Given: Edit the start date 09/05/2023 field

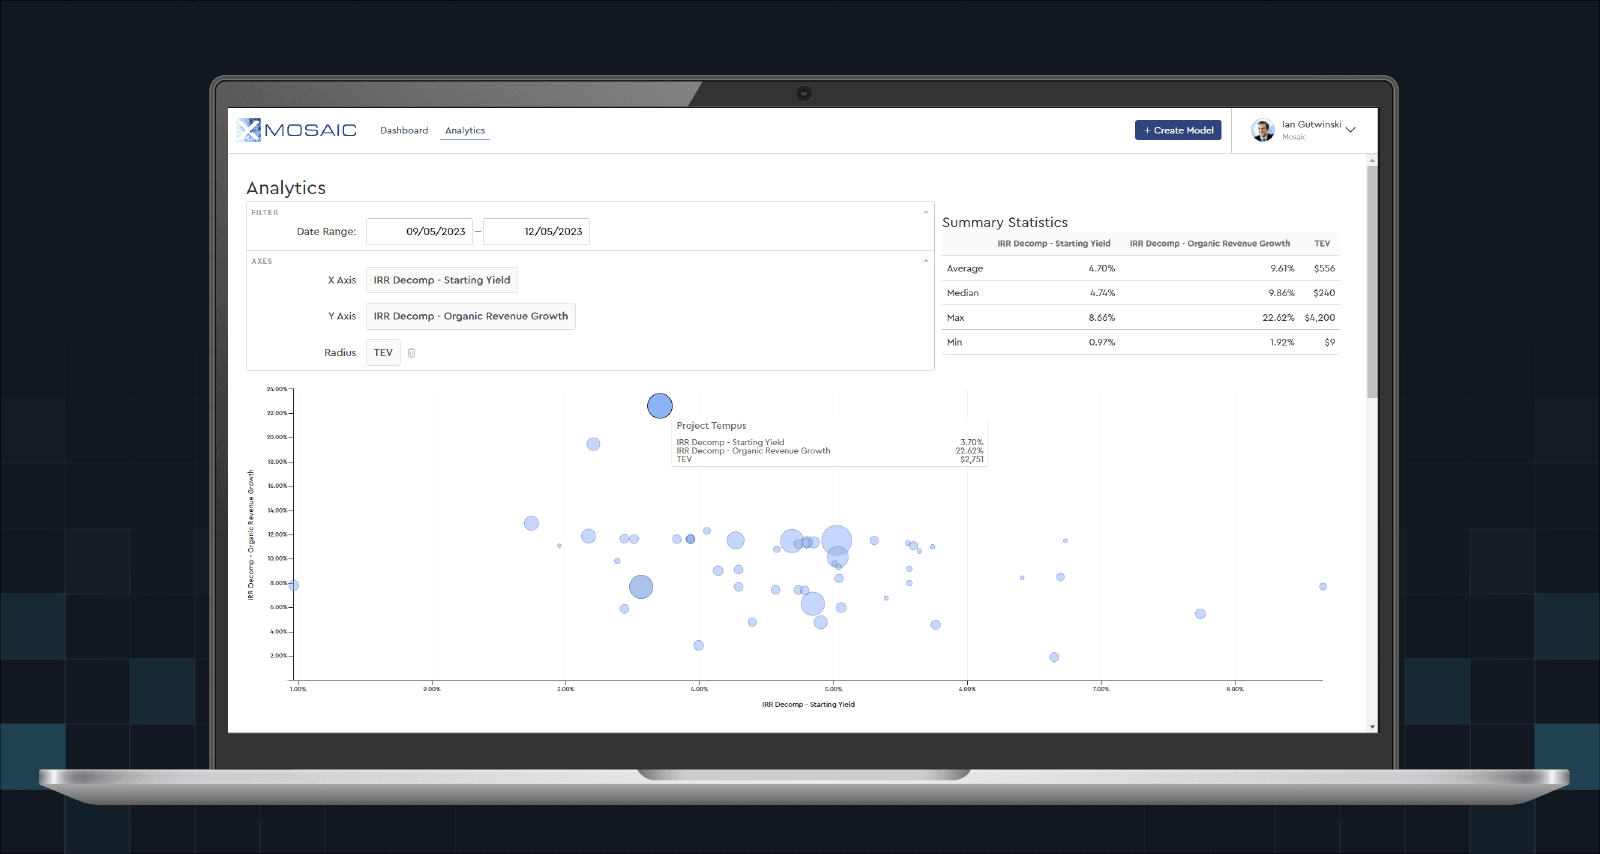Looking at the screenshot, I should (420, 232).
